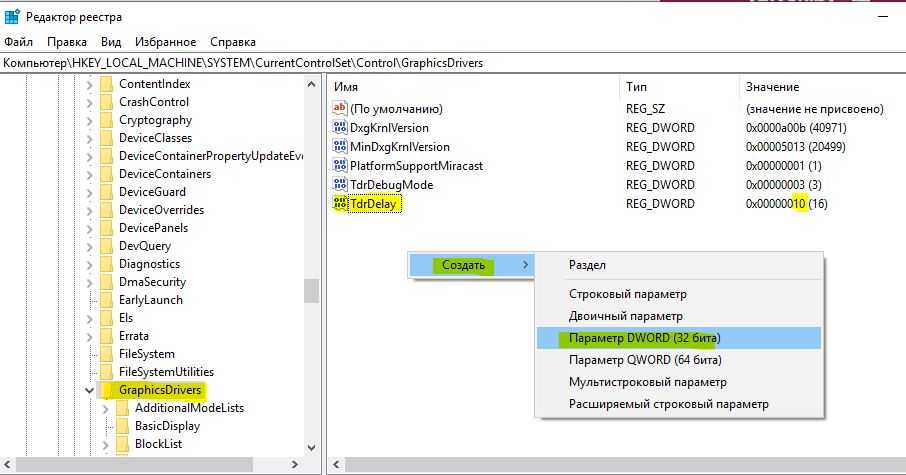Click tree horizontal scroll left arrow

click(8, 464)
